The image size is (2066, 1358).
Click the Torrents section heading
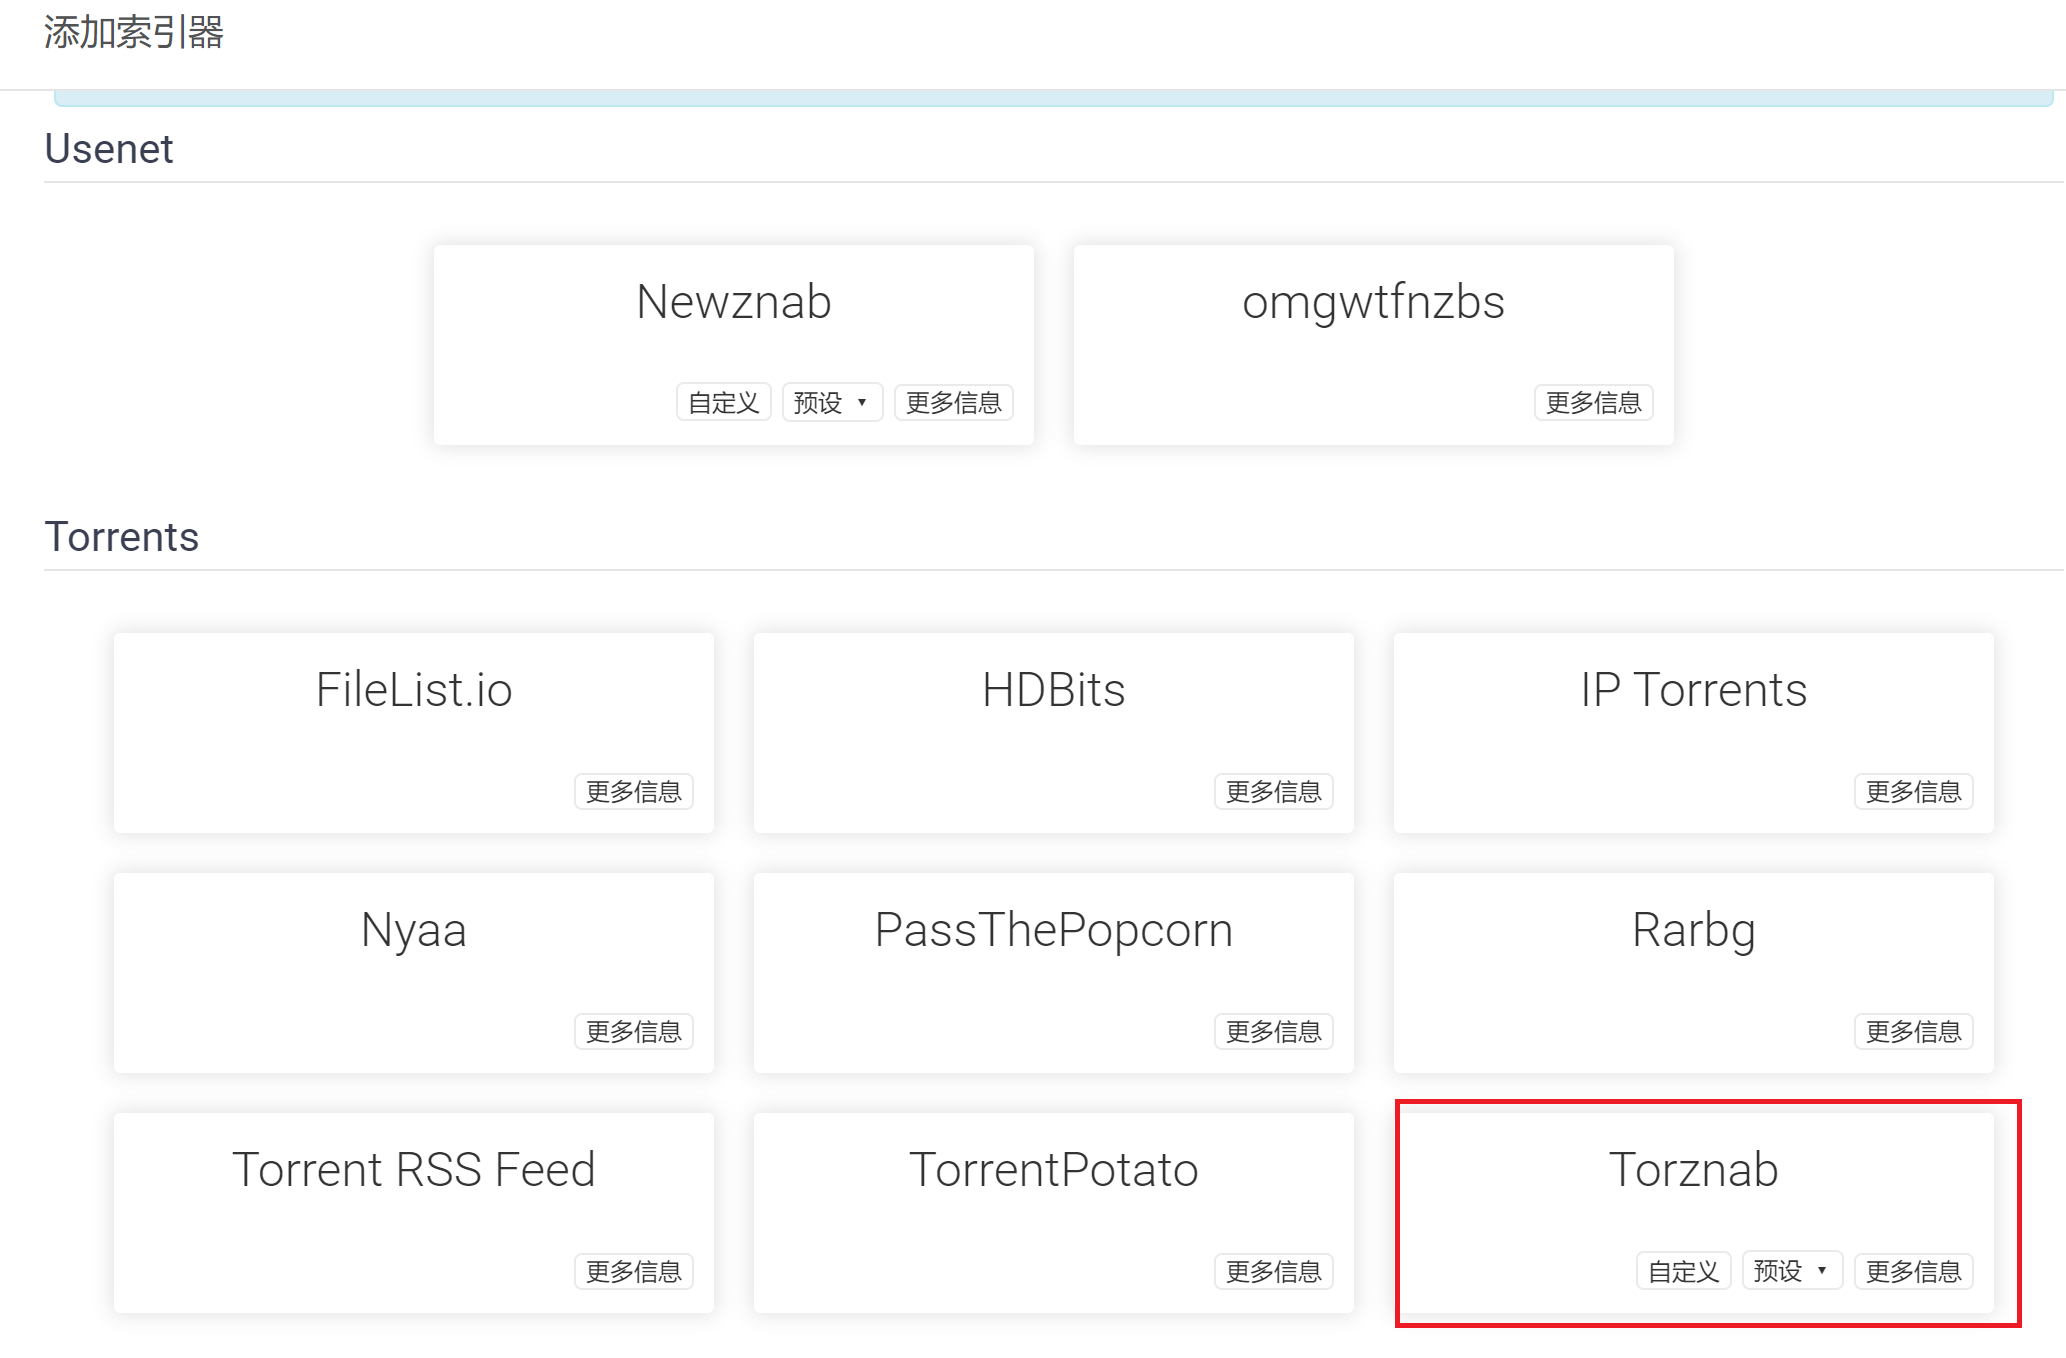click(122, 537)
